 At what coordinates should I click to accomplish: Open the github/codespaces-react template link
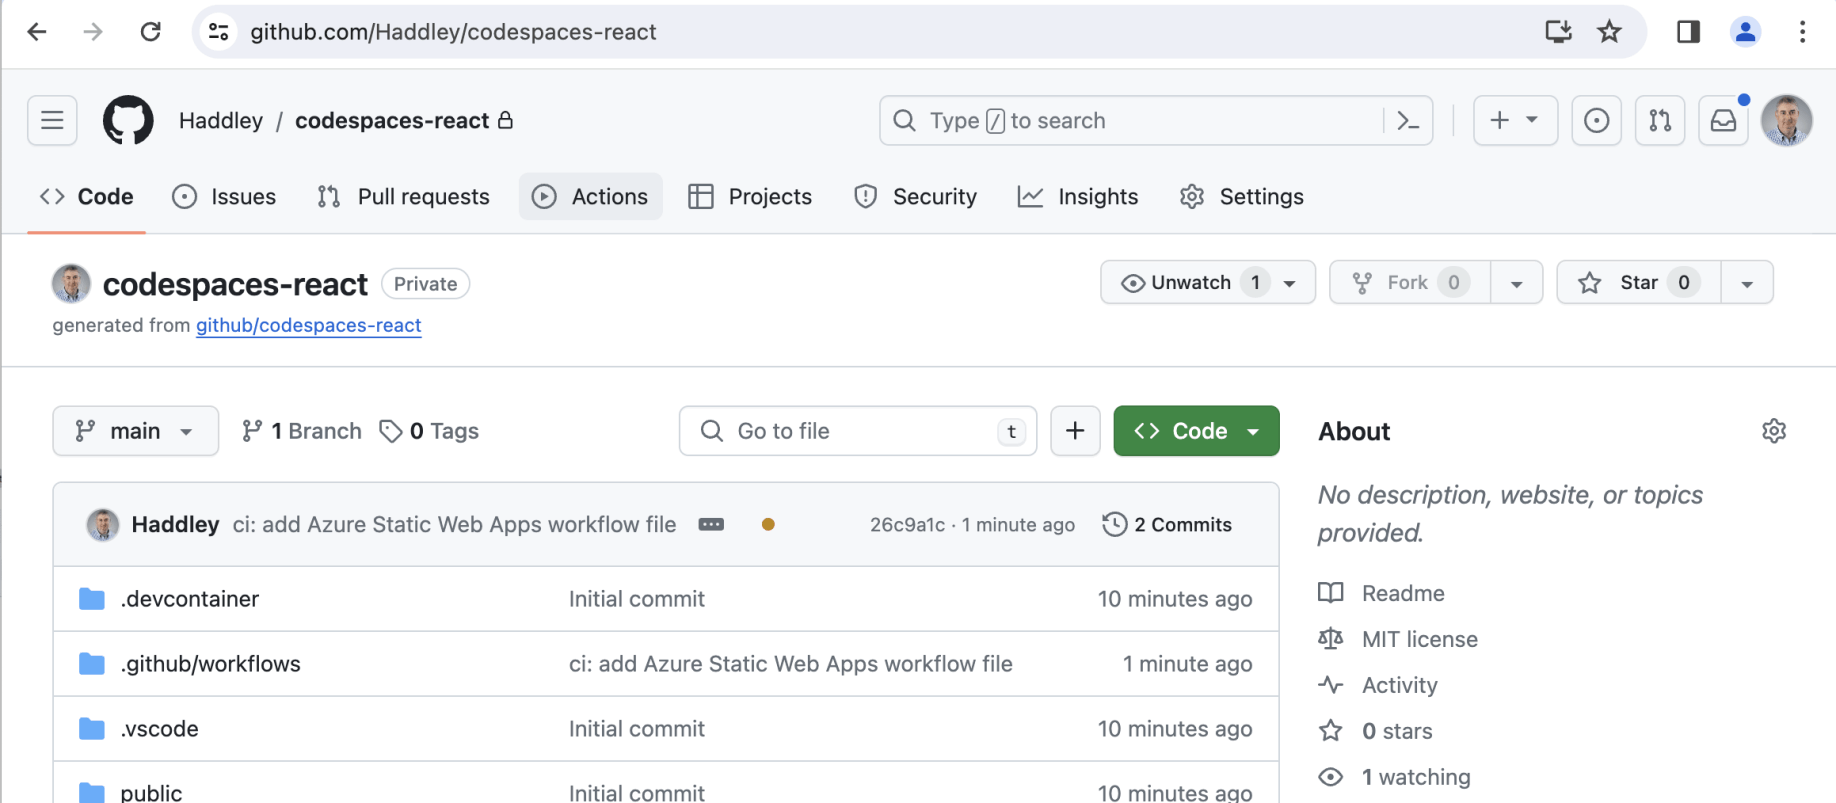[308, 326]
